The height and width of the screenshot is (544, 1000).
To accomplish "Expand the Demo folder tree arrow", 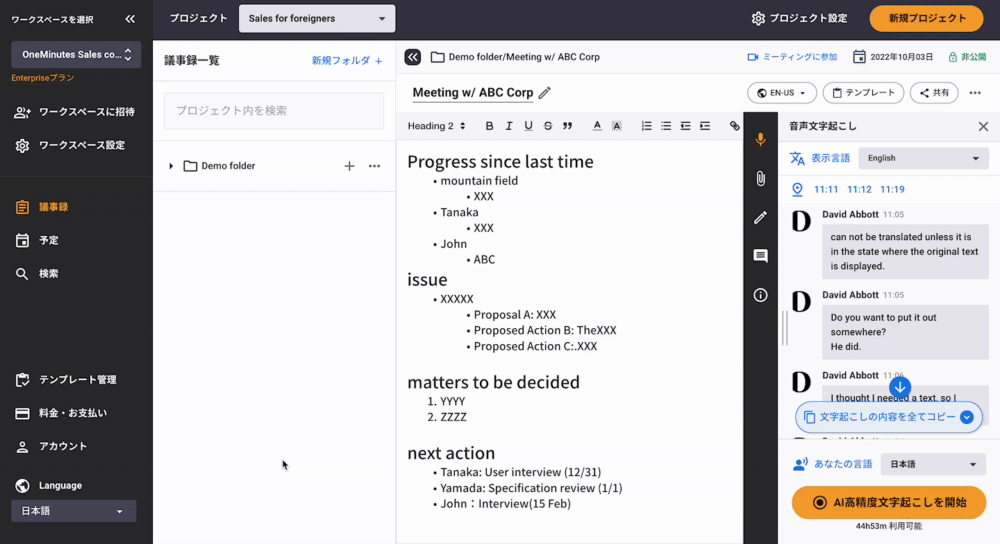I will (171, 166).
